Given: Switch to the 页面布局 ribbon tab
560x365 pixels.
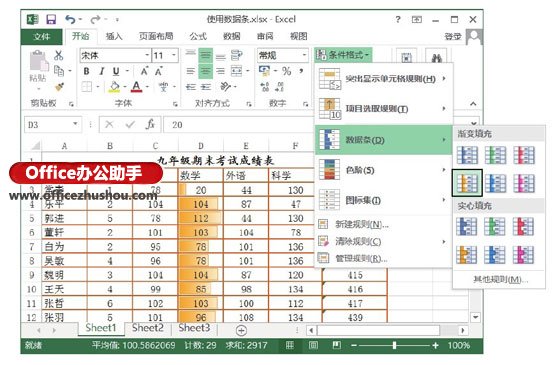Looking at the screenshot, I should click(156, 36).
